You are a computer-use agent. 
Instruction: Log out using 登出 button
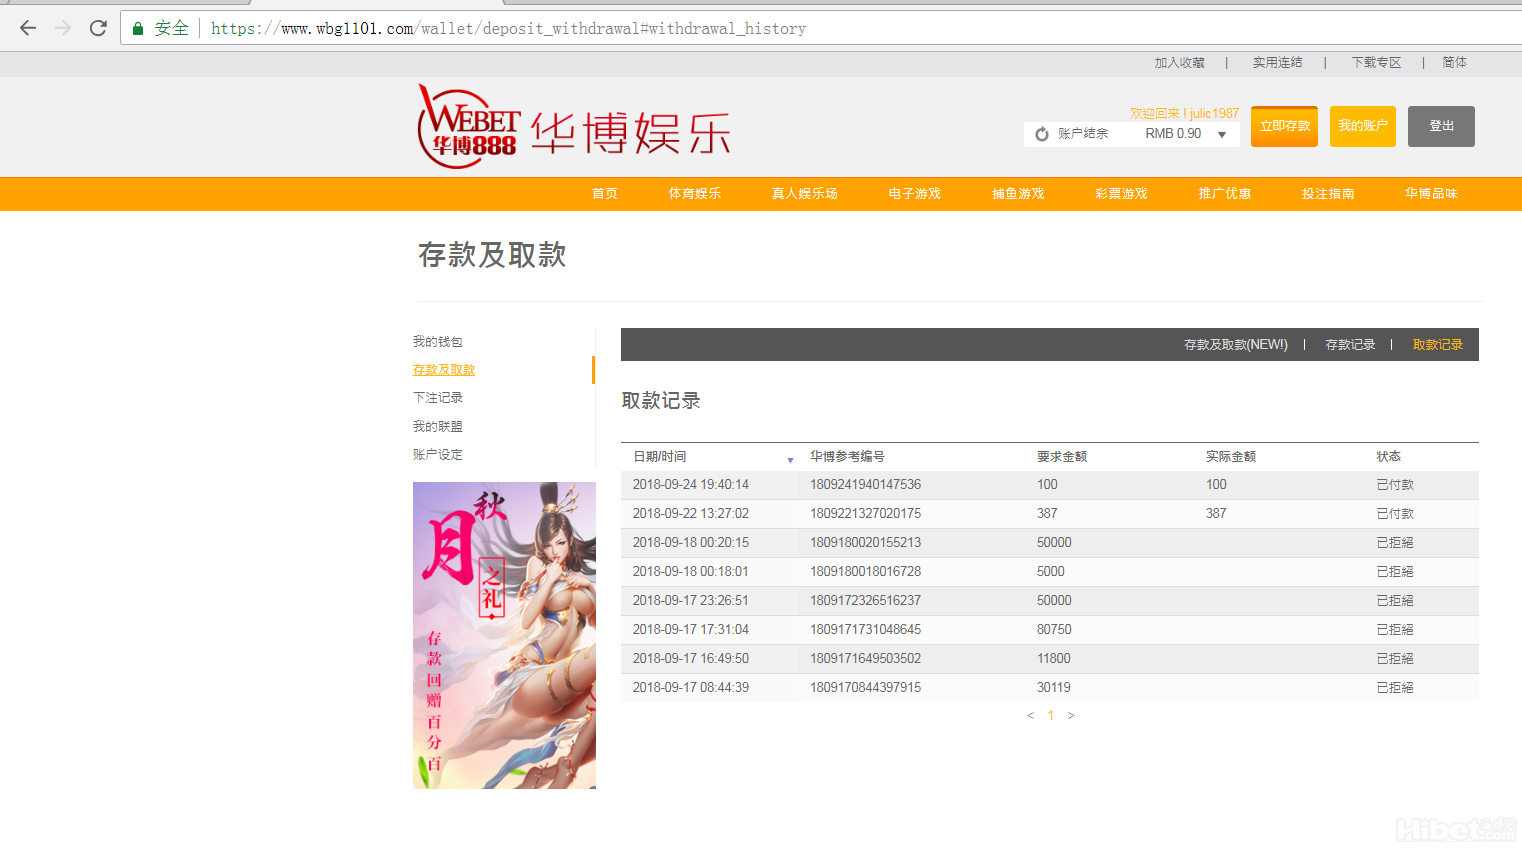pyautogui.click(x=1441, y=127)
